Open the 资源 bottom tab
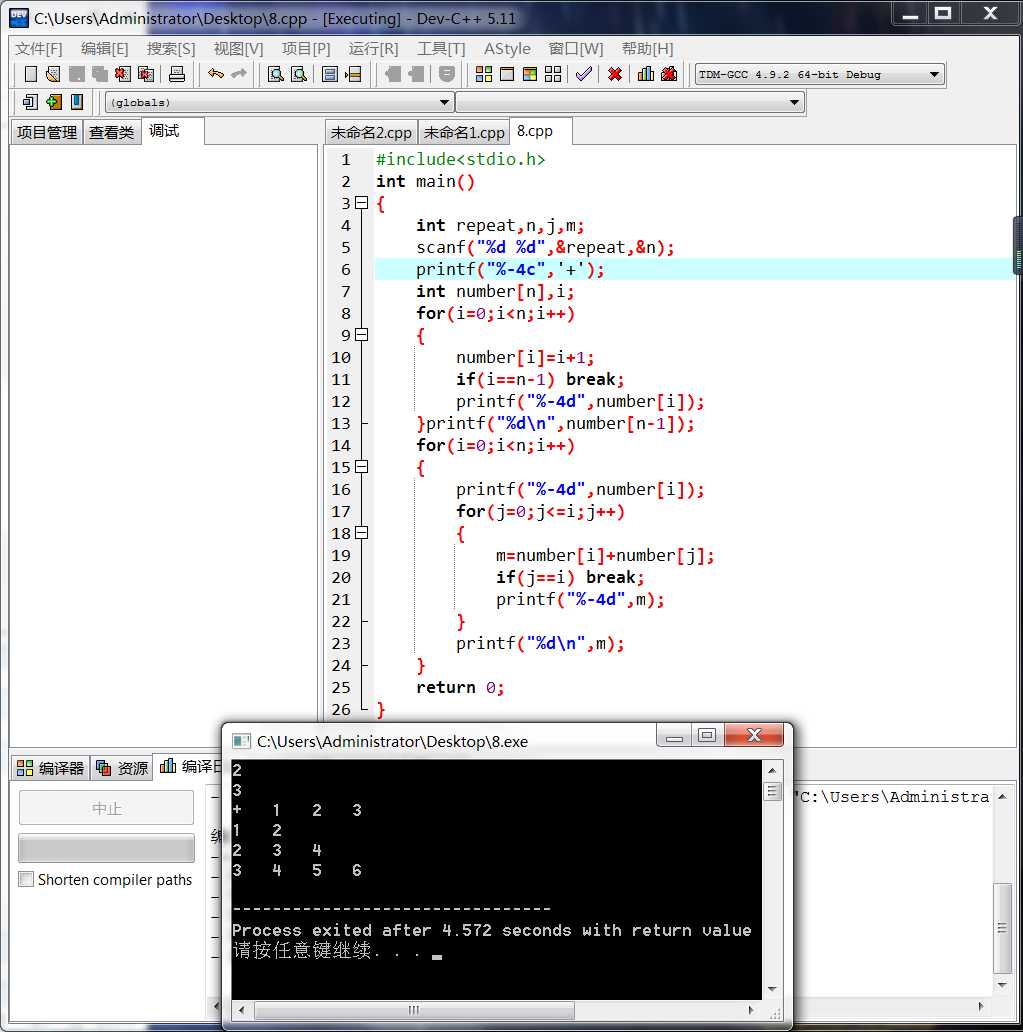Image resolution: width=1023 pixels, height=1032 pixels. point(122,767)
